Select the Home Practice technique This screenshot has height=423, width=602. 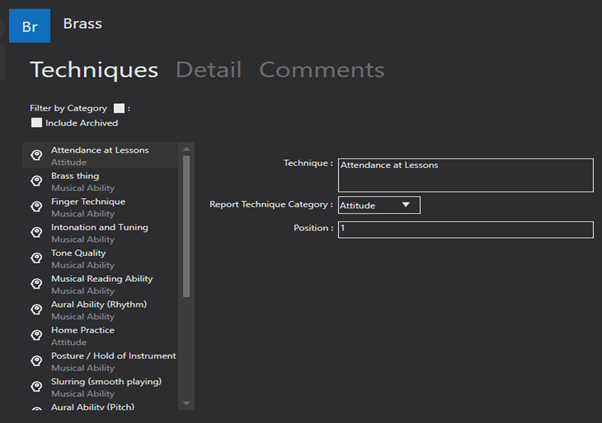coord(100,335)
